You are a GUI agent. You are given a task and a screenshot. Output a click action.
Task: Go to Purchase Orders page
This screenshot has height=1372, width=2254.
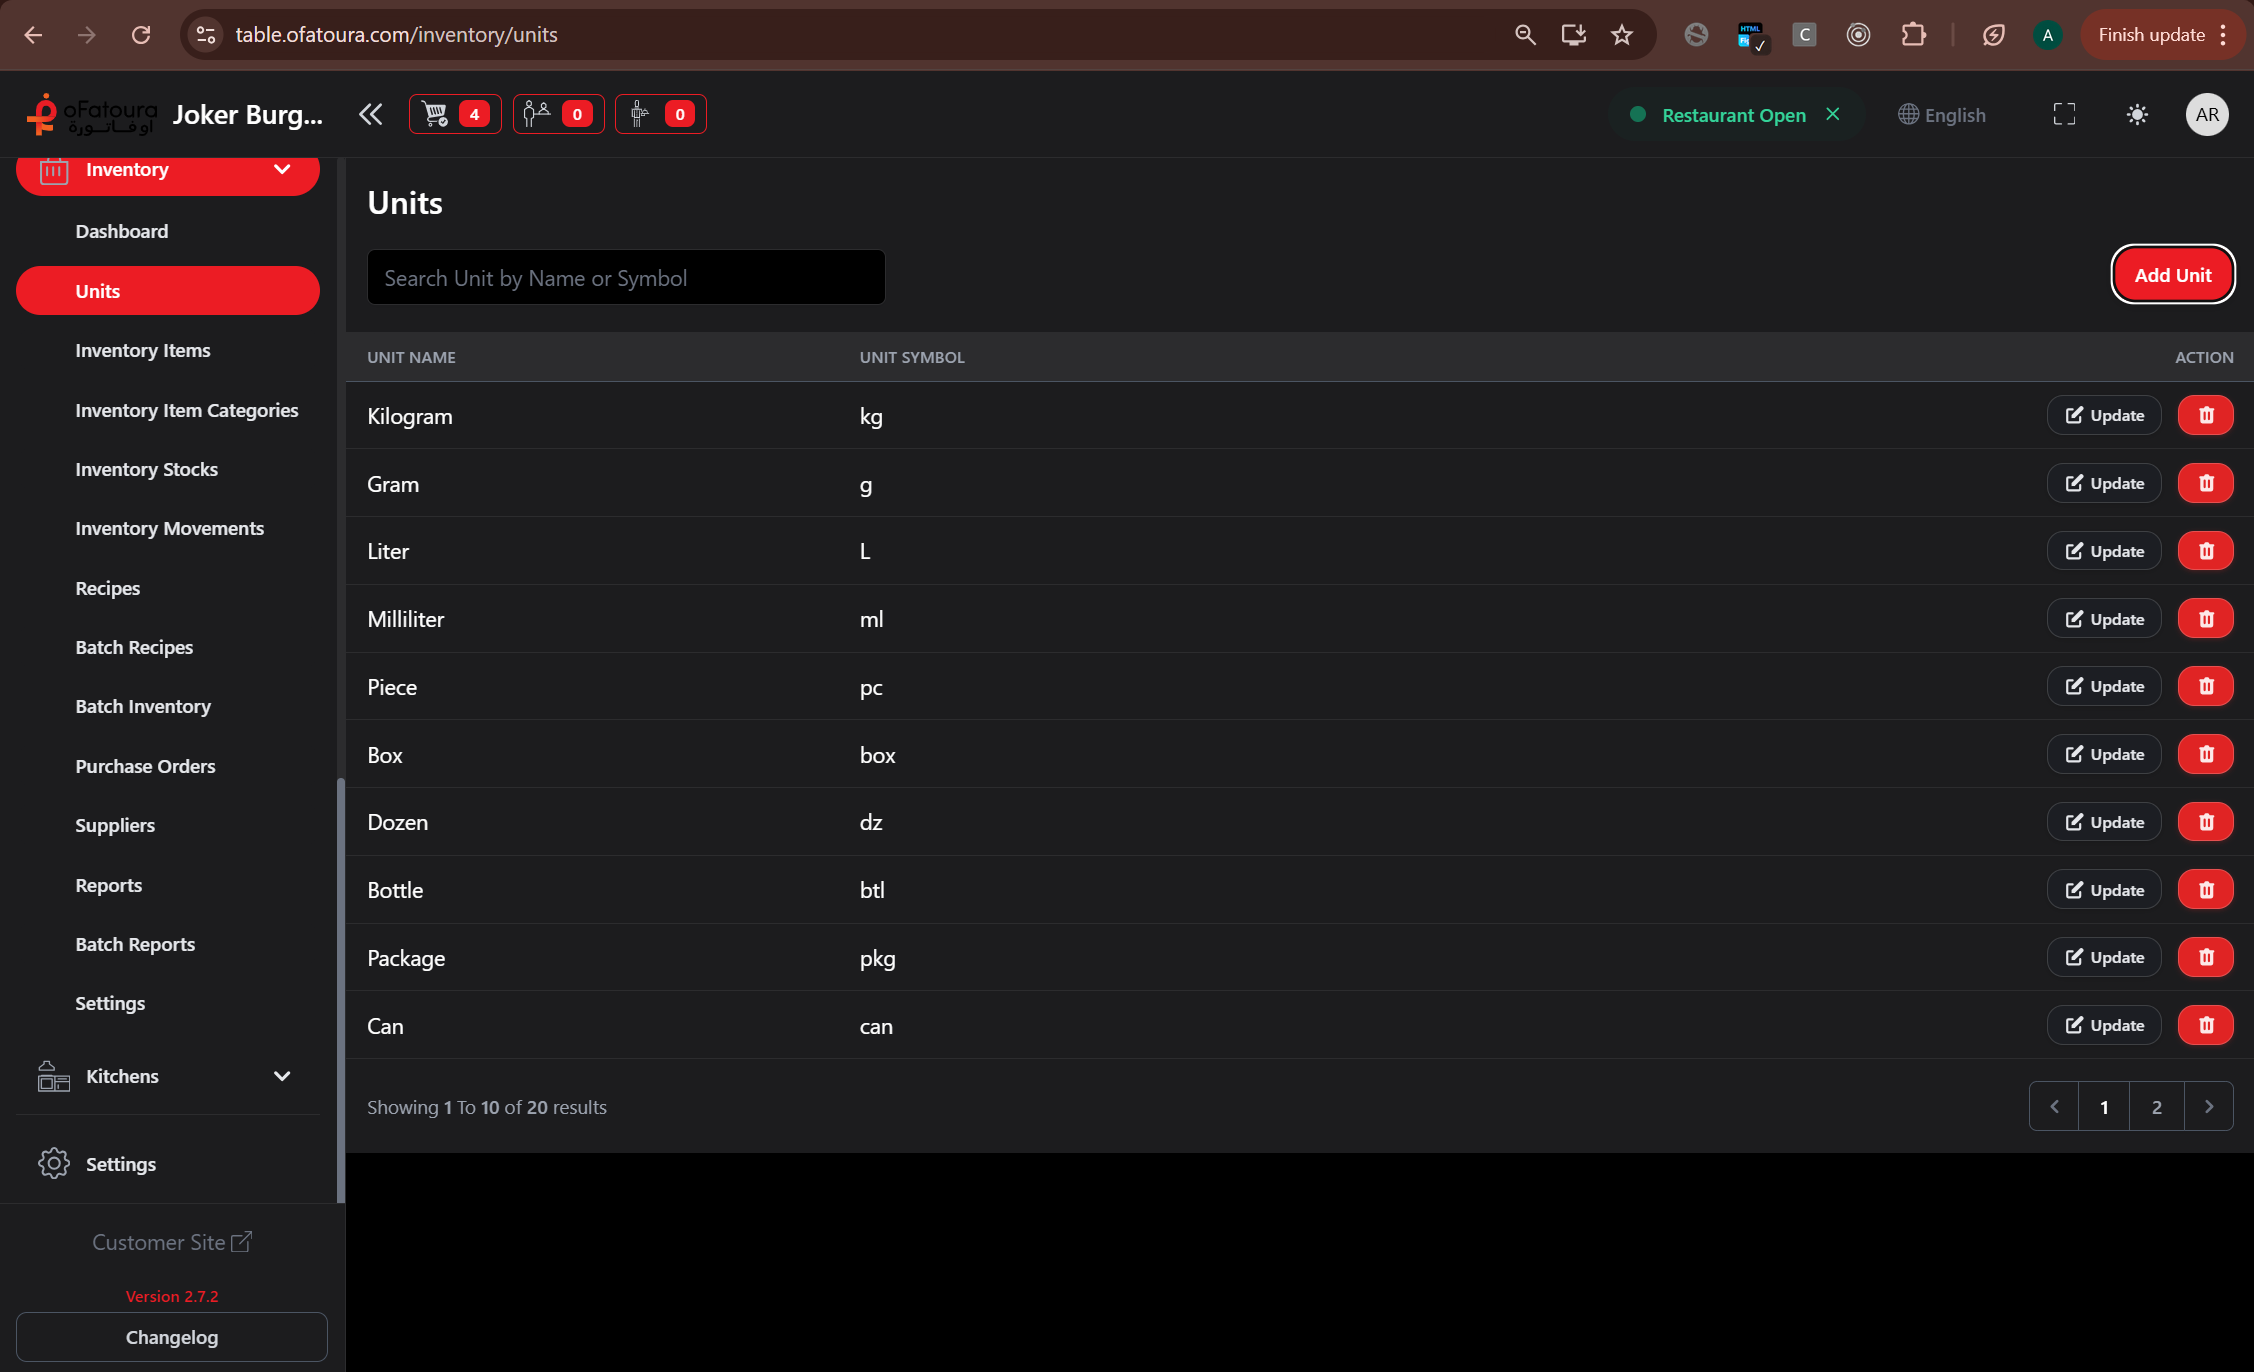[145, 766]
